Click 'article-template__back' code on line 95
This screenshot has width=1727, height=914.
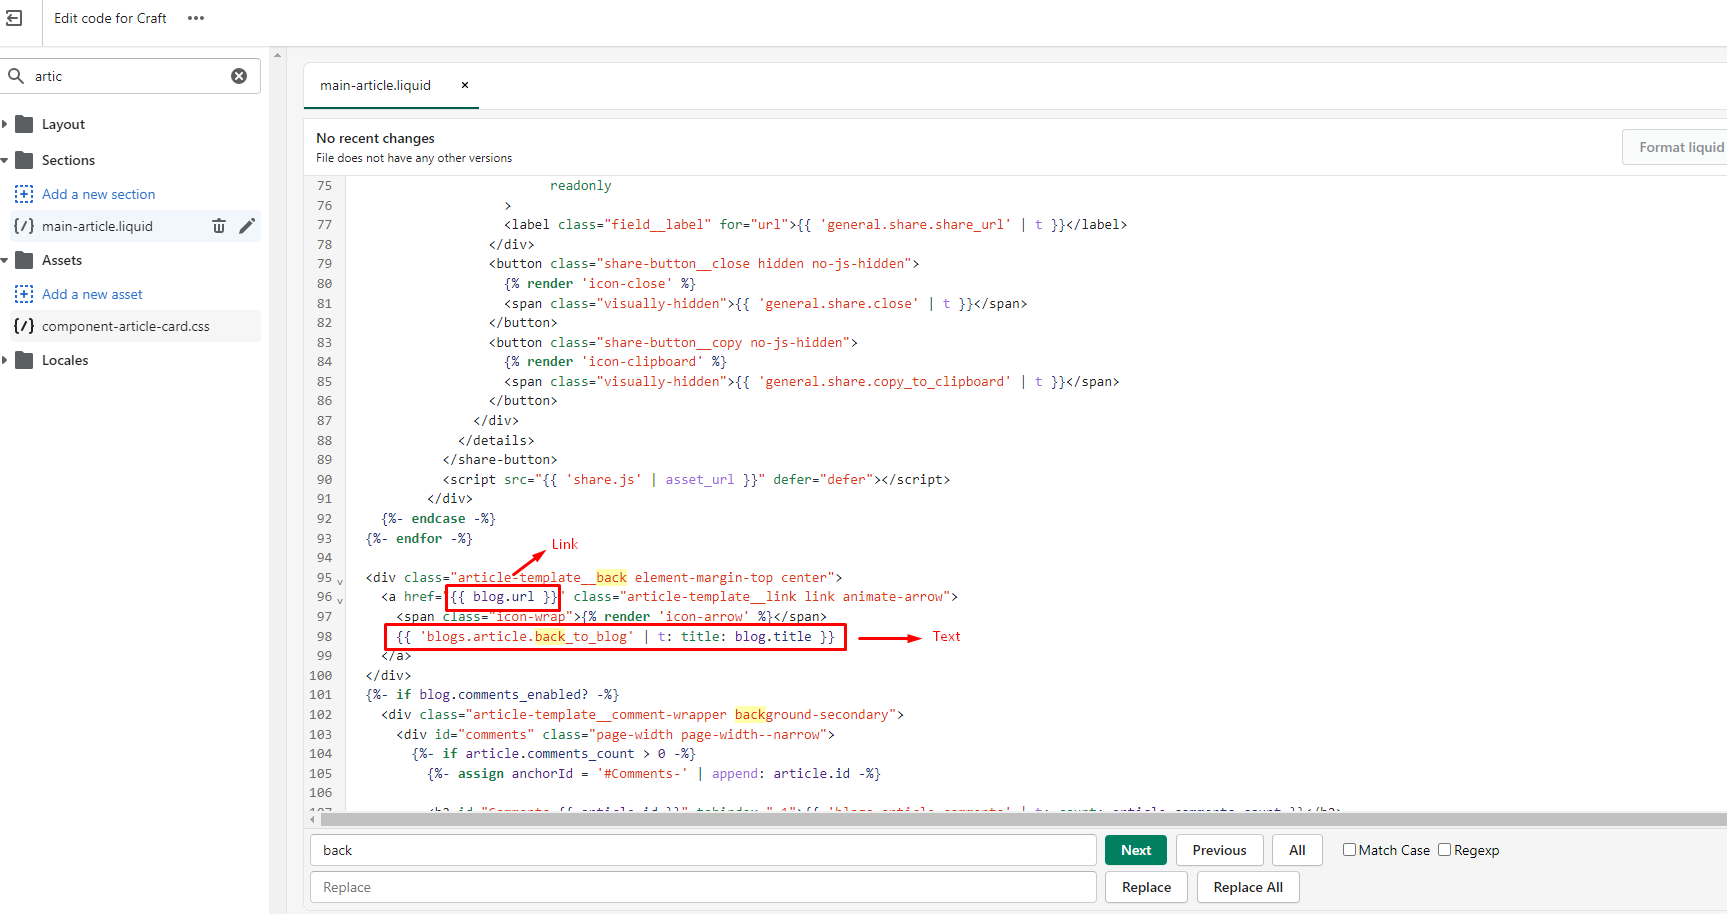point(542,577)
